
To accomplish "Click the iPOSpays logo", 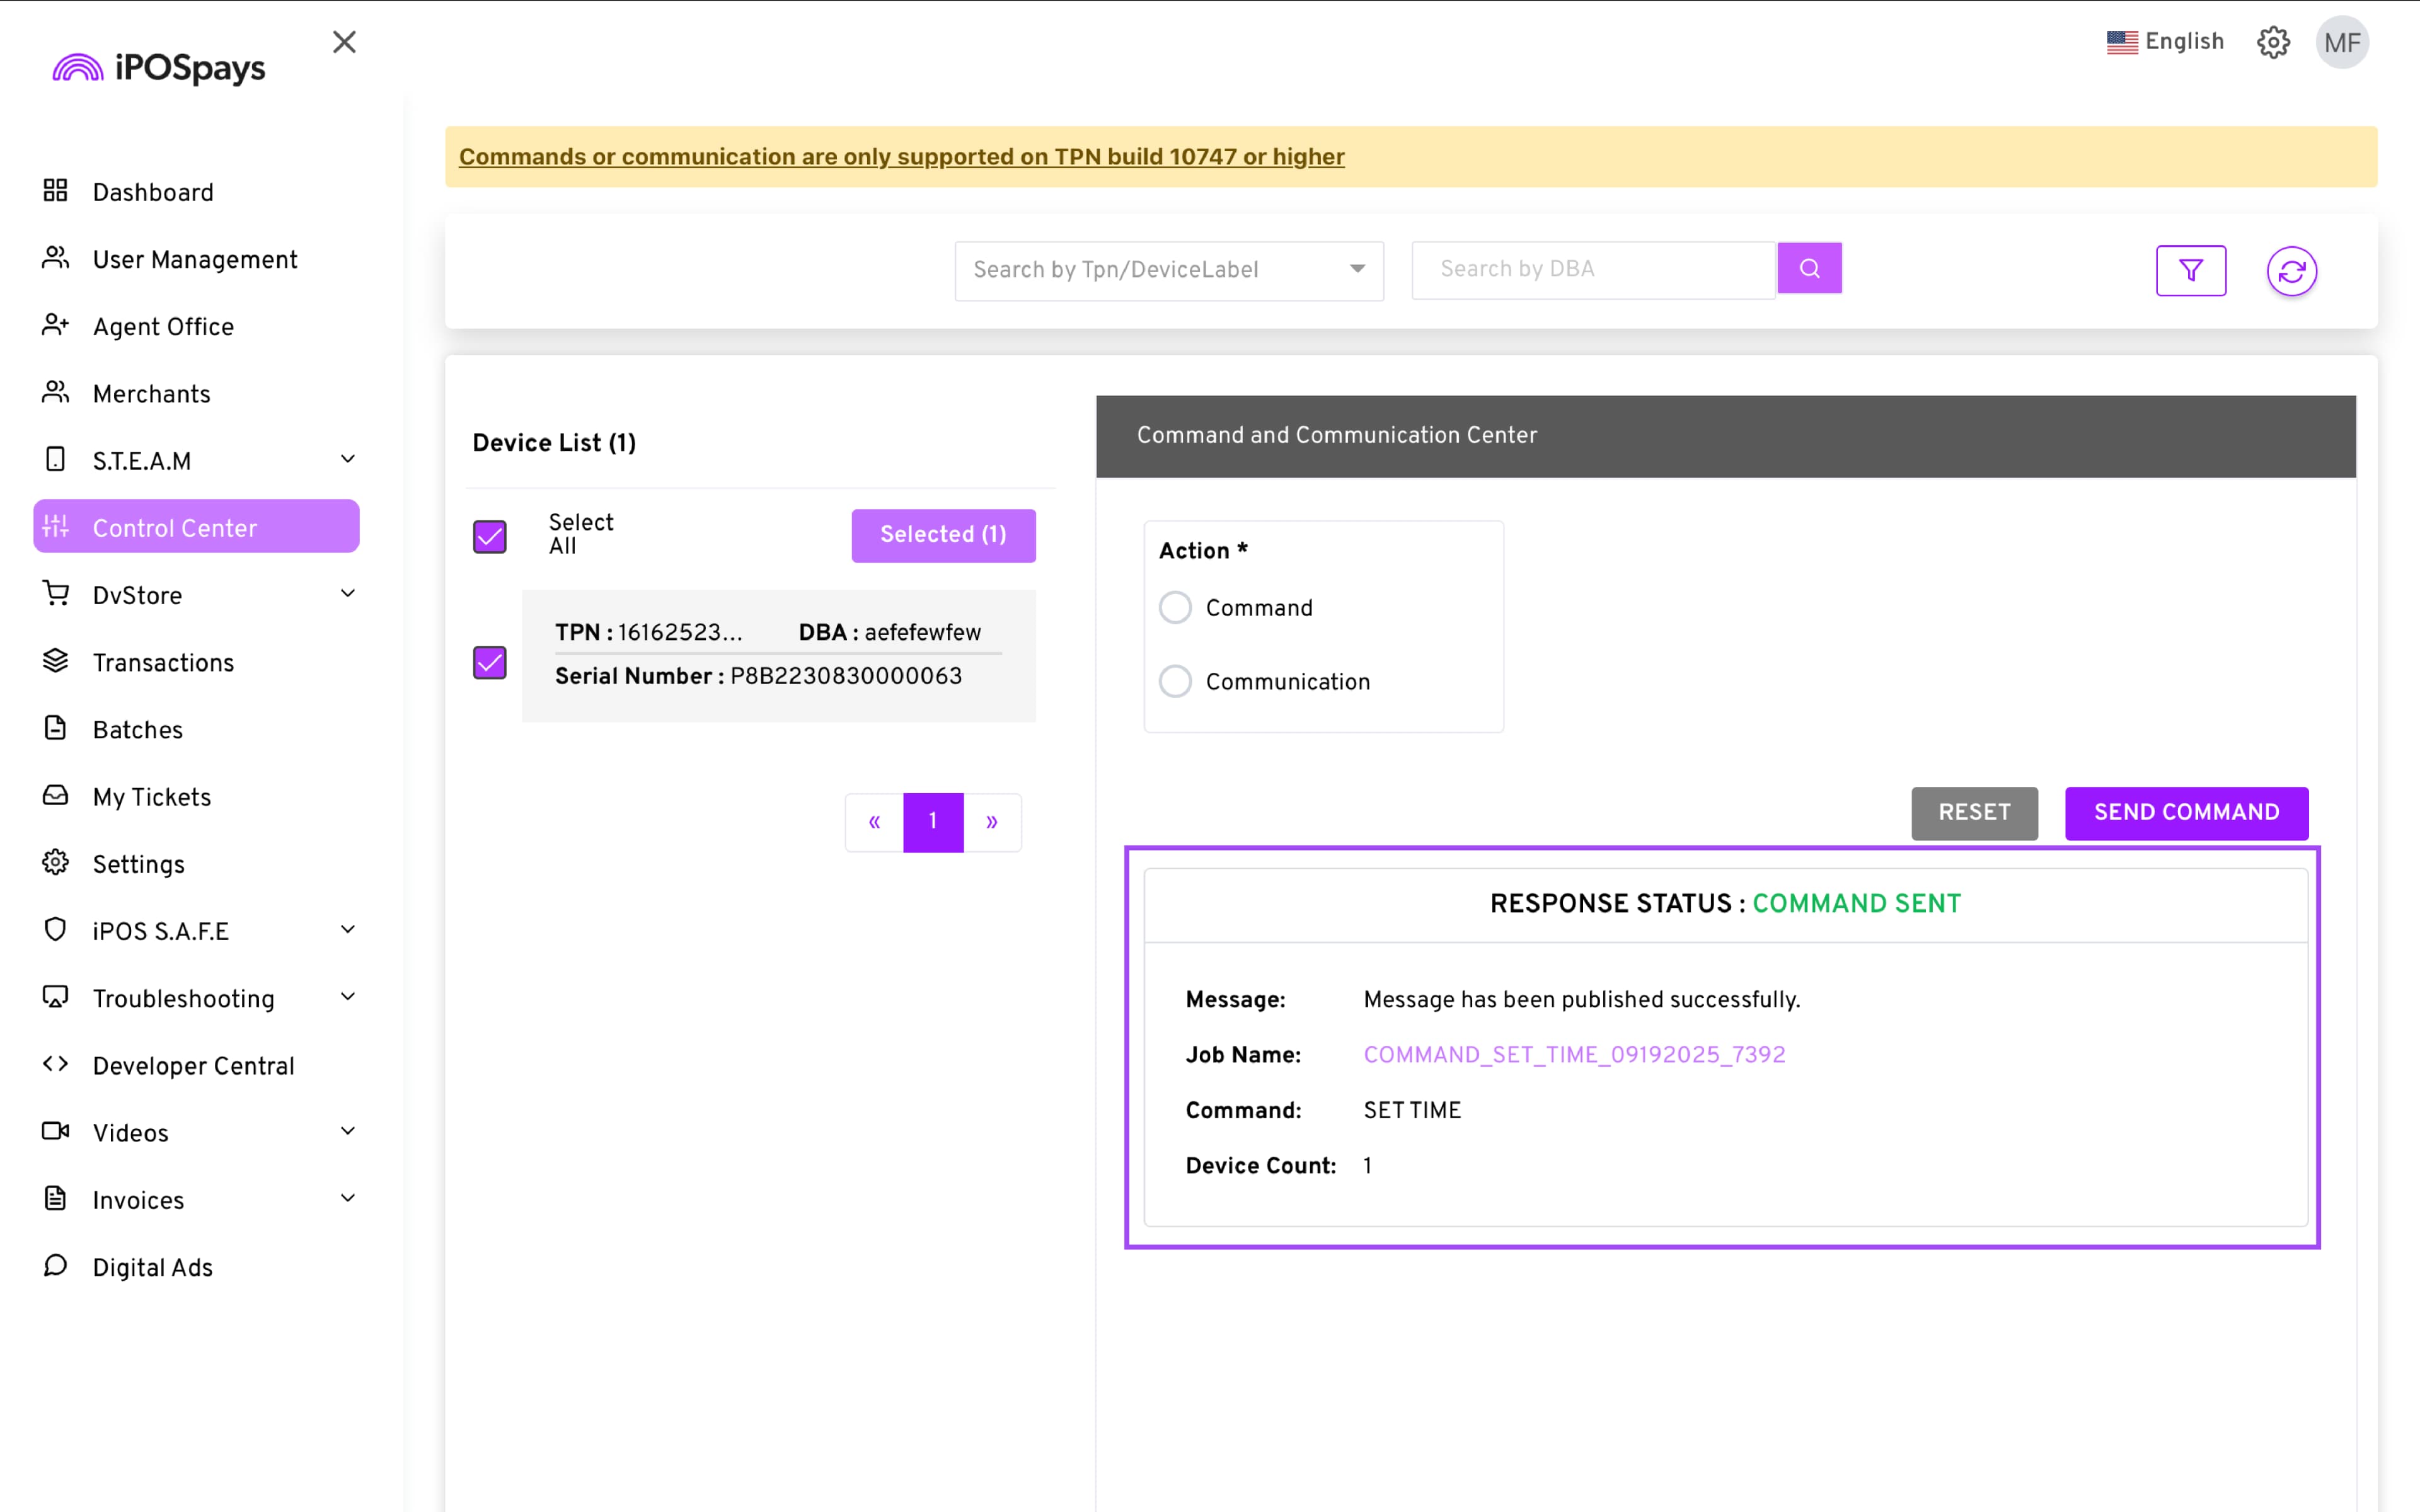I will (160, 67).
